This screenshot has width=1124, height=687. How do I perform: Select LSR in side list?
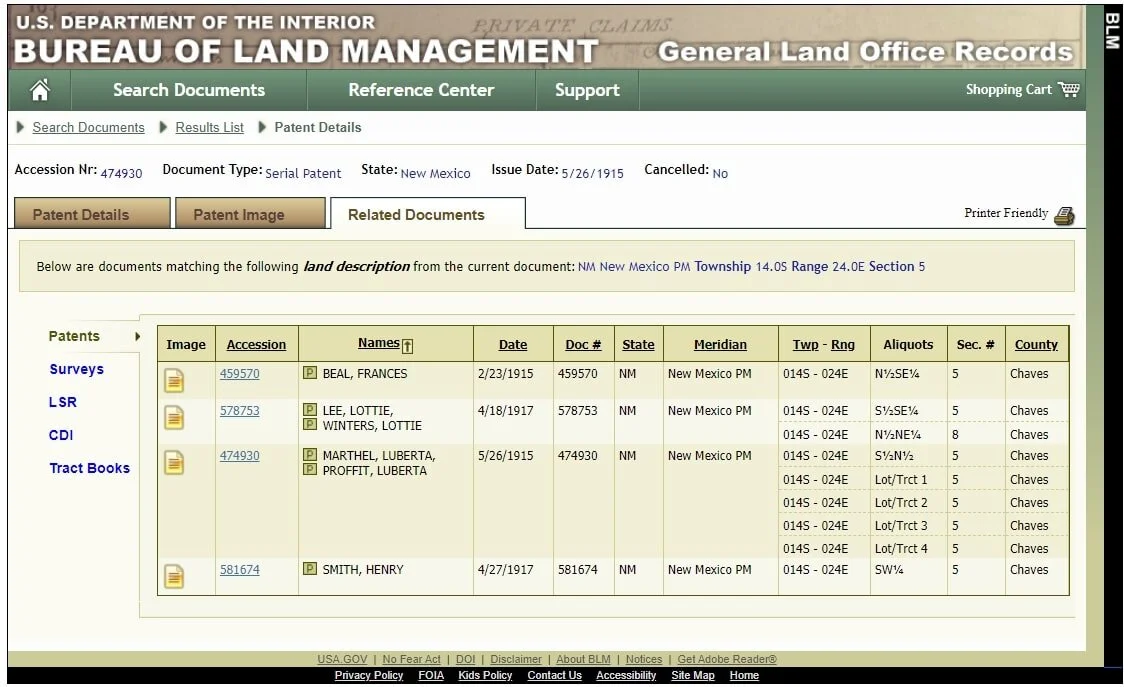click(x=62, y=402)
